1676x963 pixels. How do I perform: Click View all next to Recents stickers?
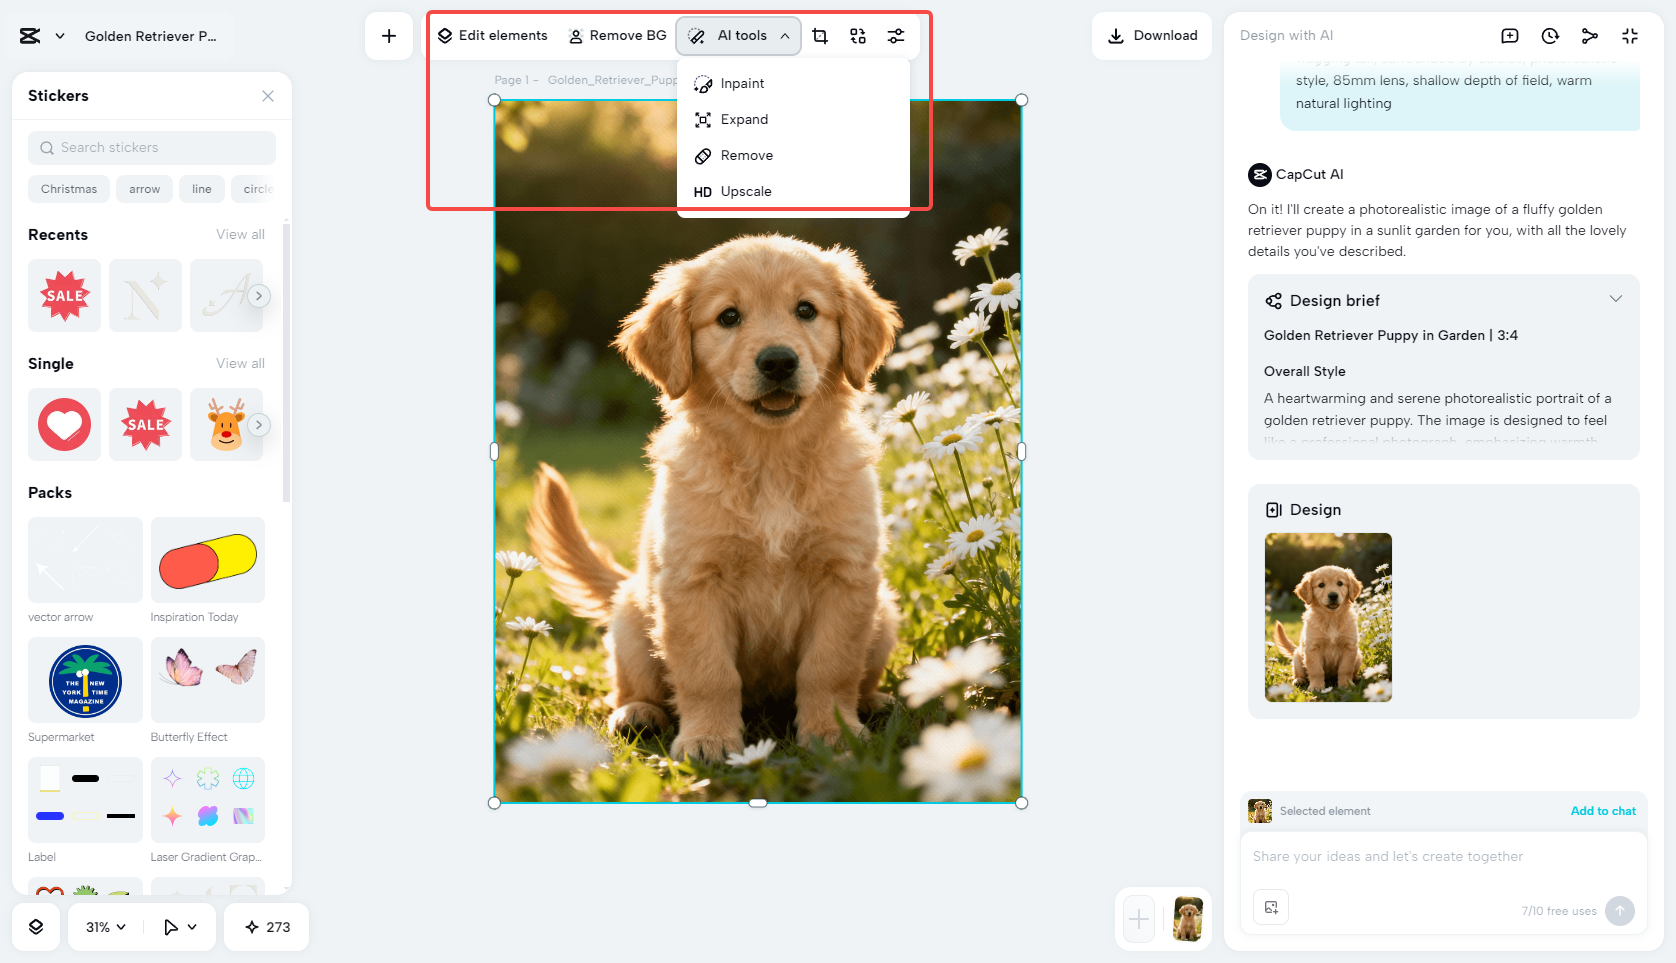tap(240, 234)
